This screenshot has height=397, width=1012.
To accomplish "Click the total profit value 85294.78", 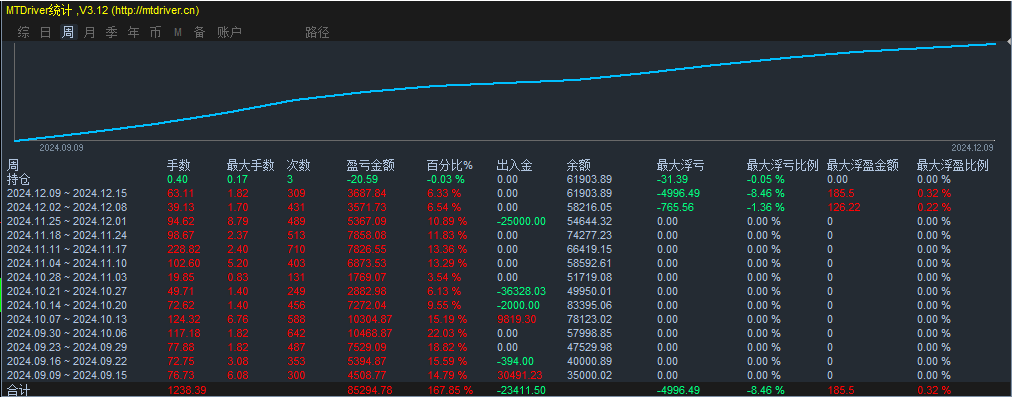I will (x=369, y=390).
